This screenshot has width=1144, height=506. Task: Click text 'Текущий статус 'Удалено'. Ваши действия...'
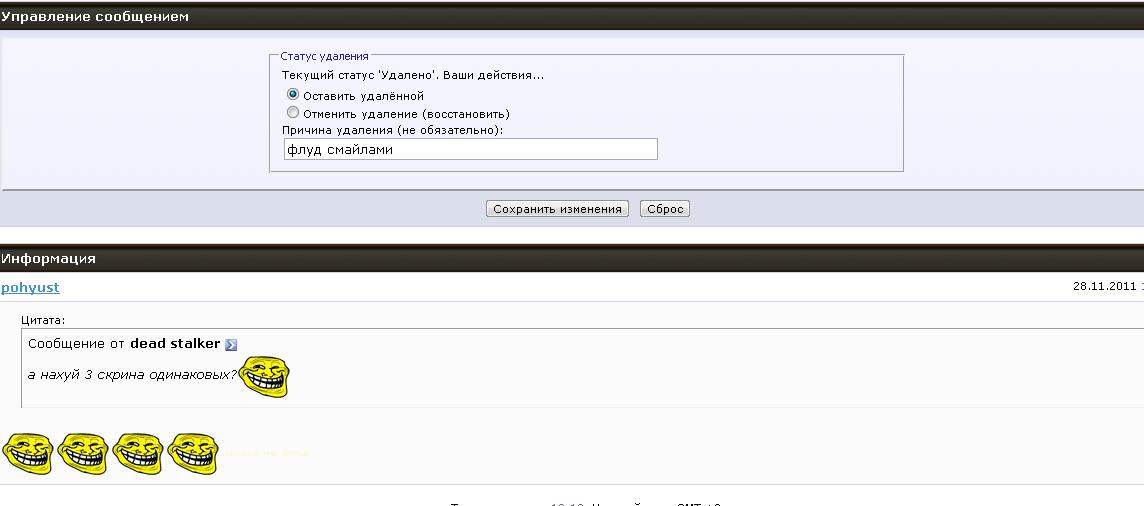point(413,75)
